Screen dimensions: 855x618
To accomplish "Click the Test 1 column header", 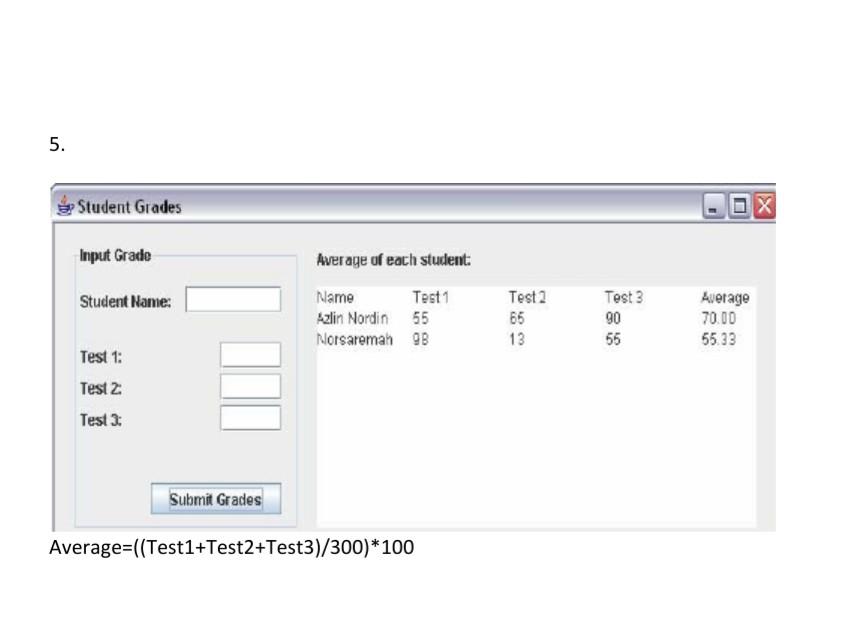I will pyautogui.click(x=429, y=297).
